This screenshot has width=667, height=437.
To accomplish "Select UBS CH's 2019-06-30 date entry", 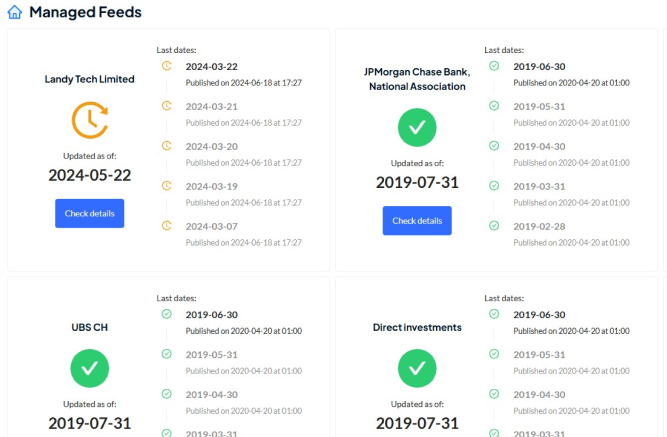I will click(211, 315).
